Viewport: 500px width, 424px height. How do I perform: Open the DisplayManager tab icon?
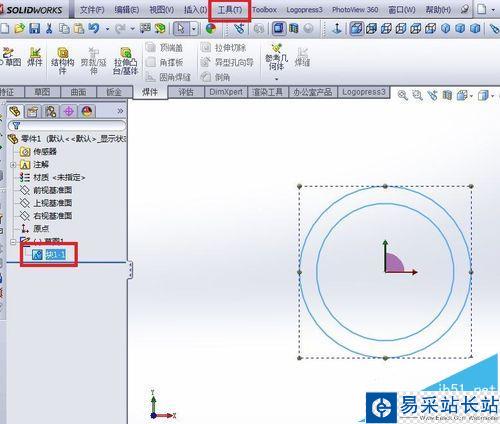point(87,112)
